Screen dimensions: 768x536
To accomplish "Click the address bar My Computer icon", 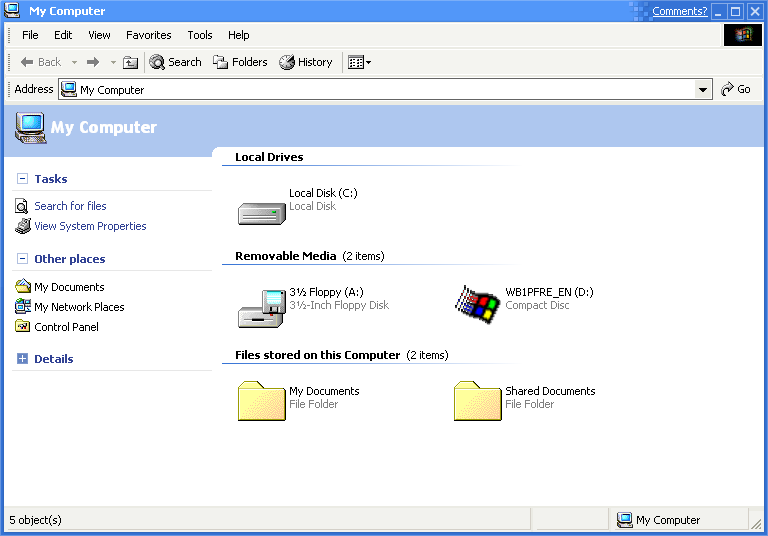I will pos(69,90).
